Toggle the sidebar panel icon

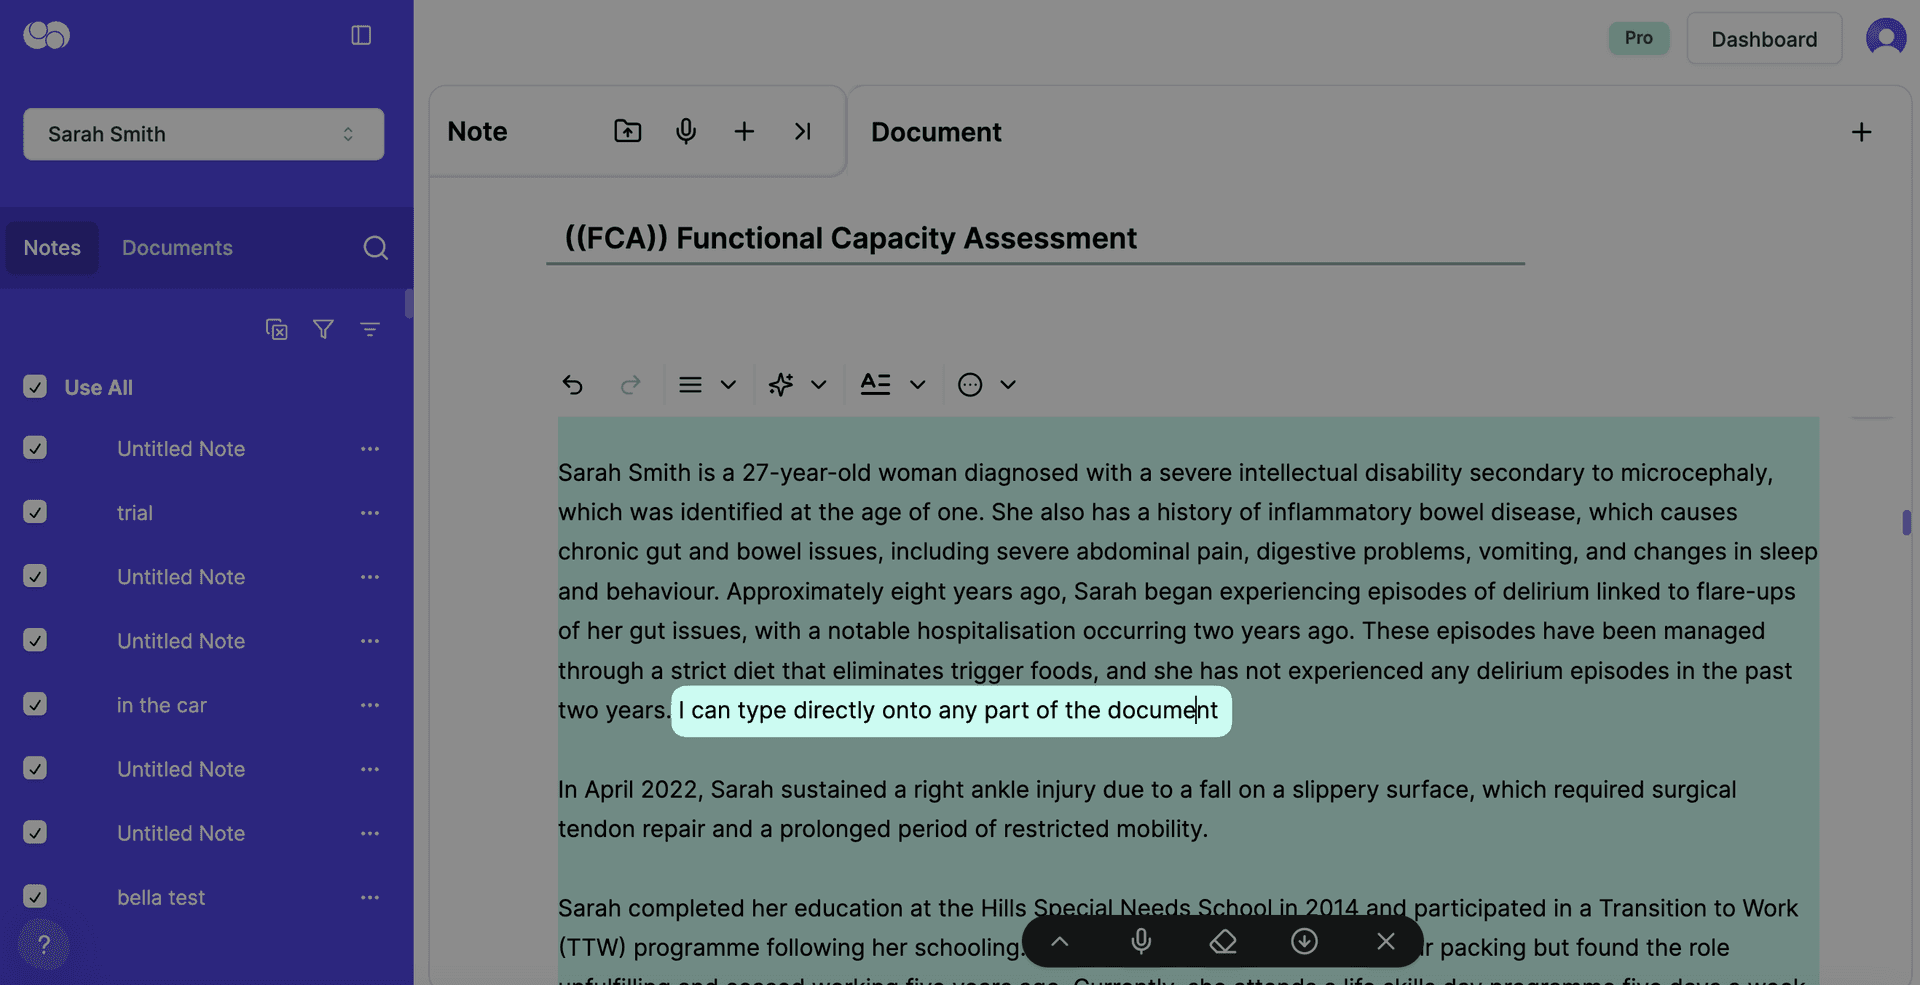(361, 36)
